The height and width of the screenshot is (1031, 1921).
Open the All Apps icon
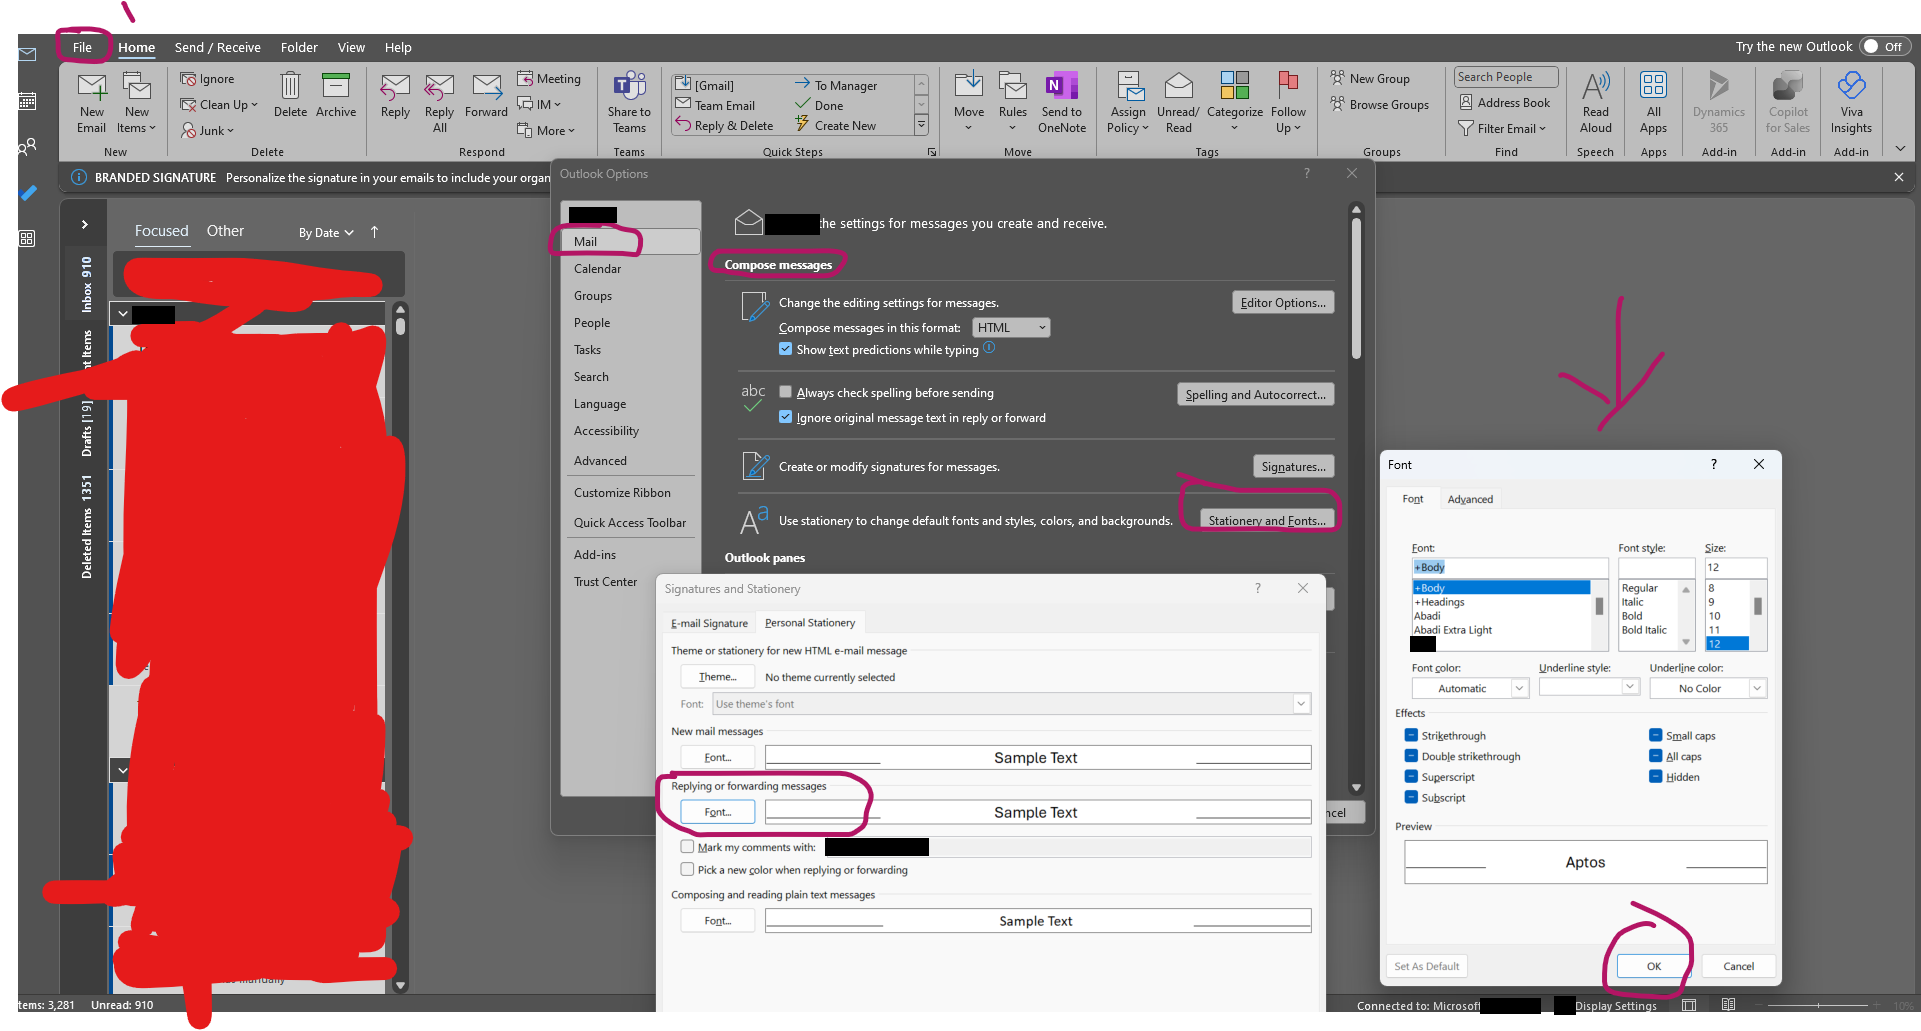tap(1653, 86)
